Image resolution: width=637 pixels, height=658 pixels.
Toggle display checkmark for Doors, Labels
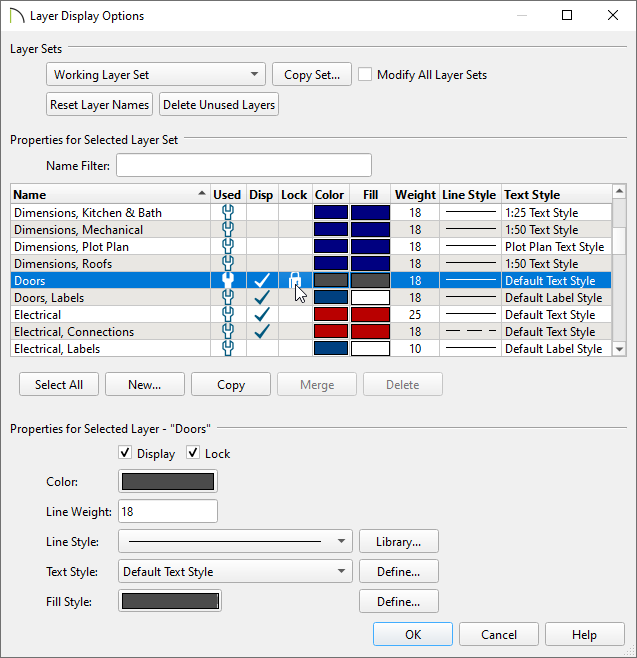[x=262, y=298]
